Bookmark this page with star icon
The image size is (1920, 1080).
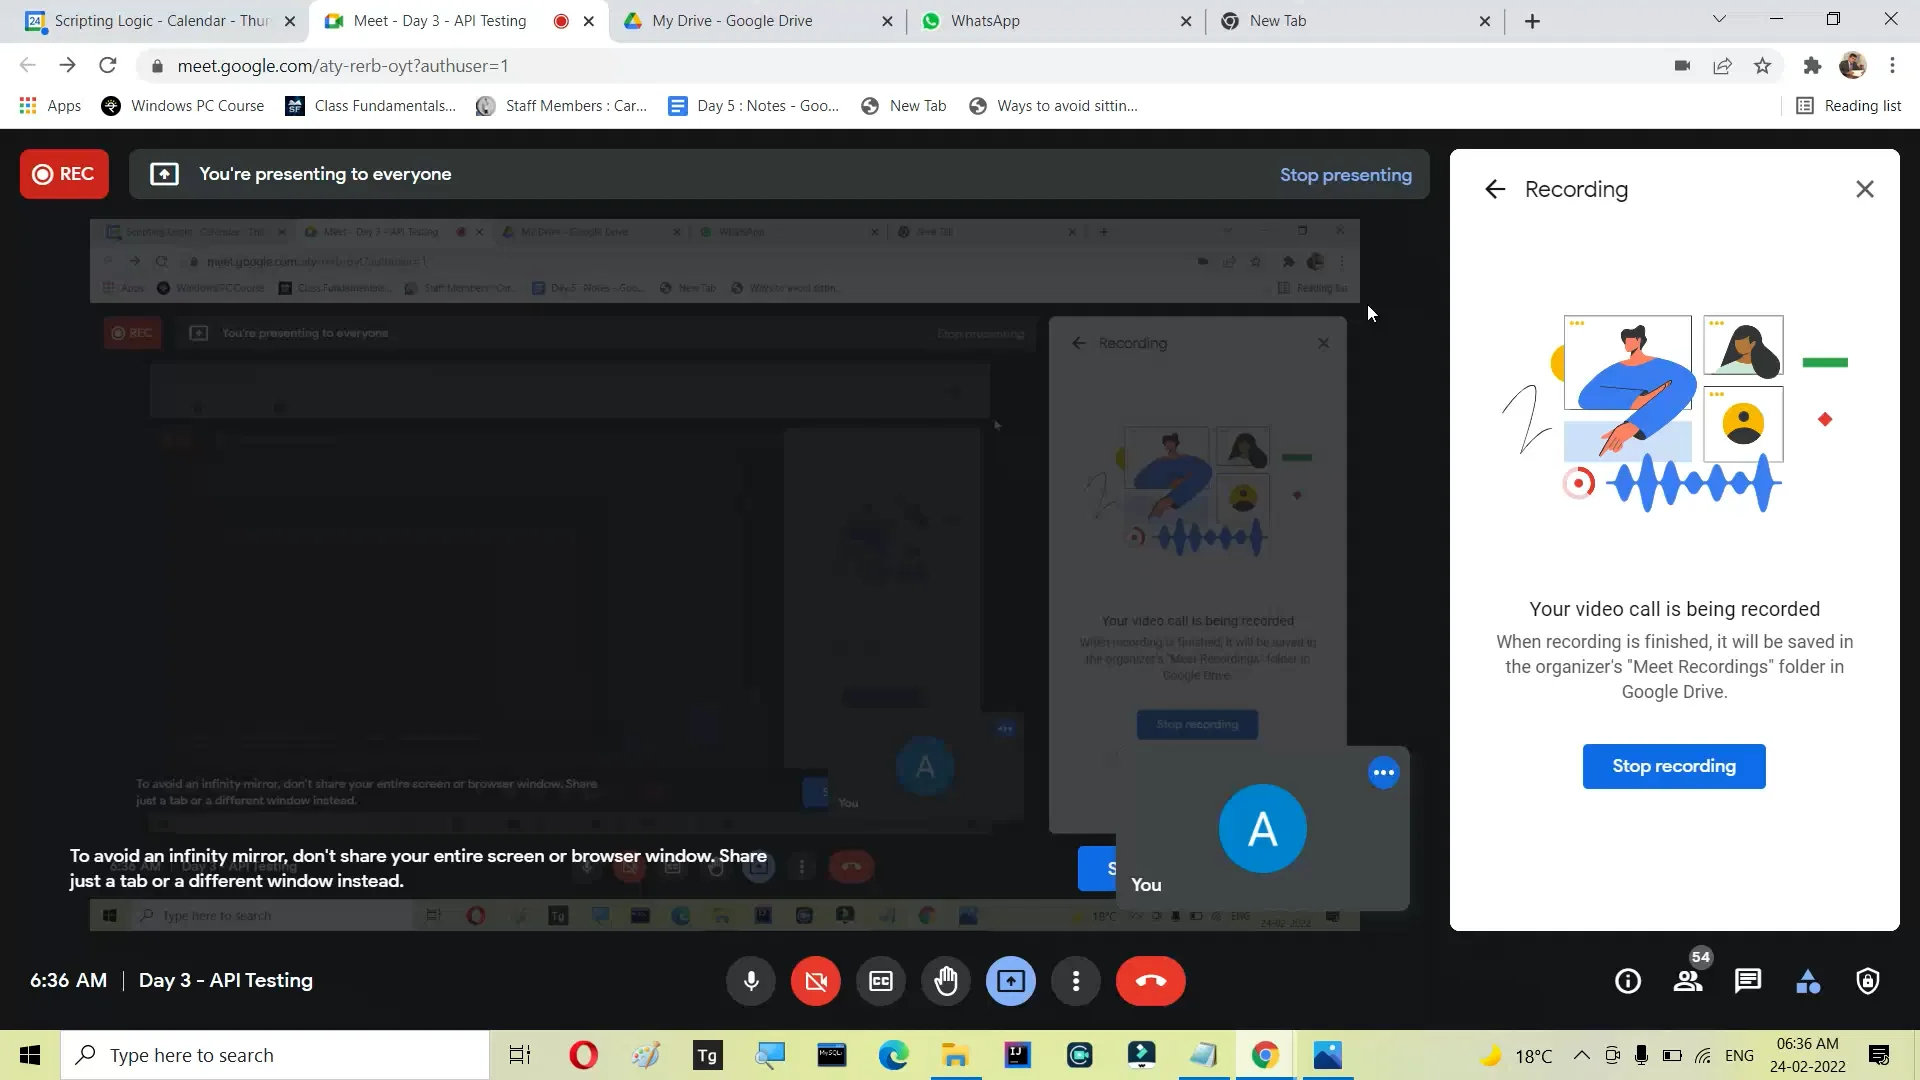1763,66
